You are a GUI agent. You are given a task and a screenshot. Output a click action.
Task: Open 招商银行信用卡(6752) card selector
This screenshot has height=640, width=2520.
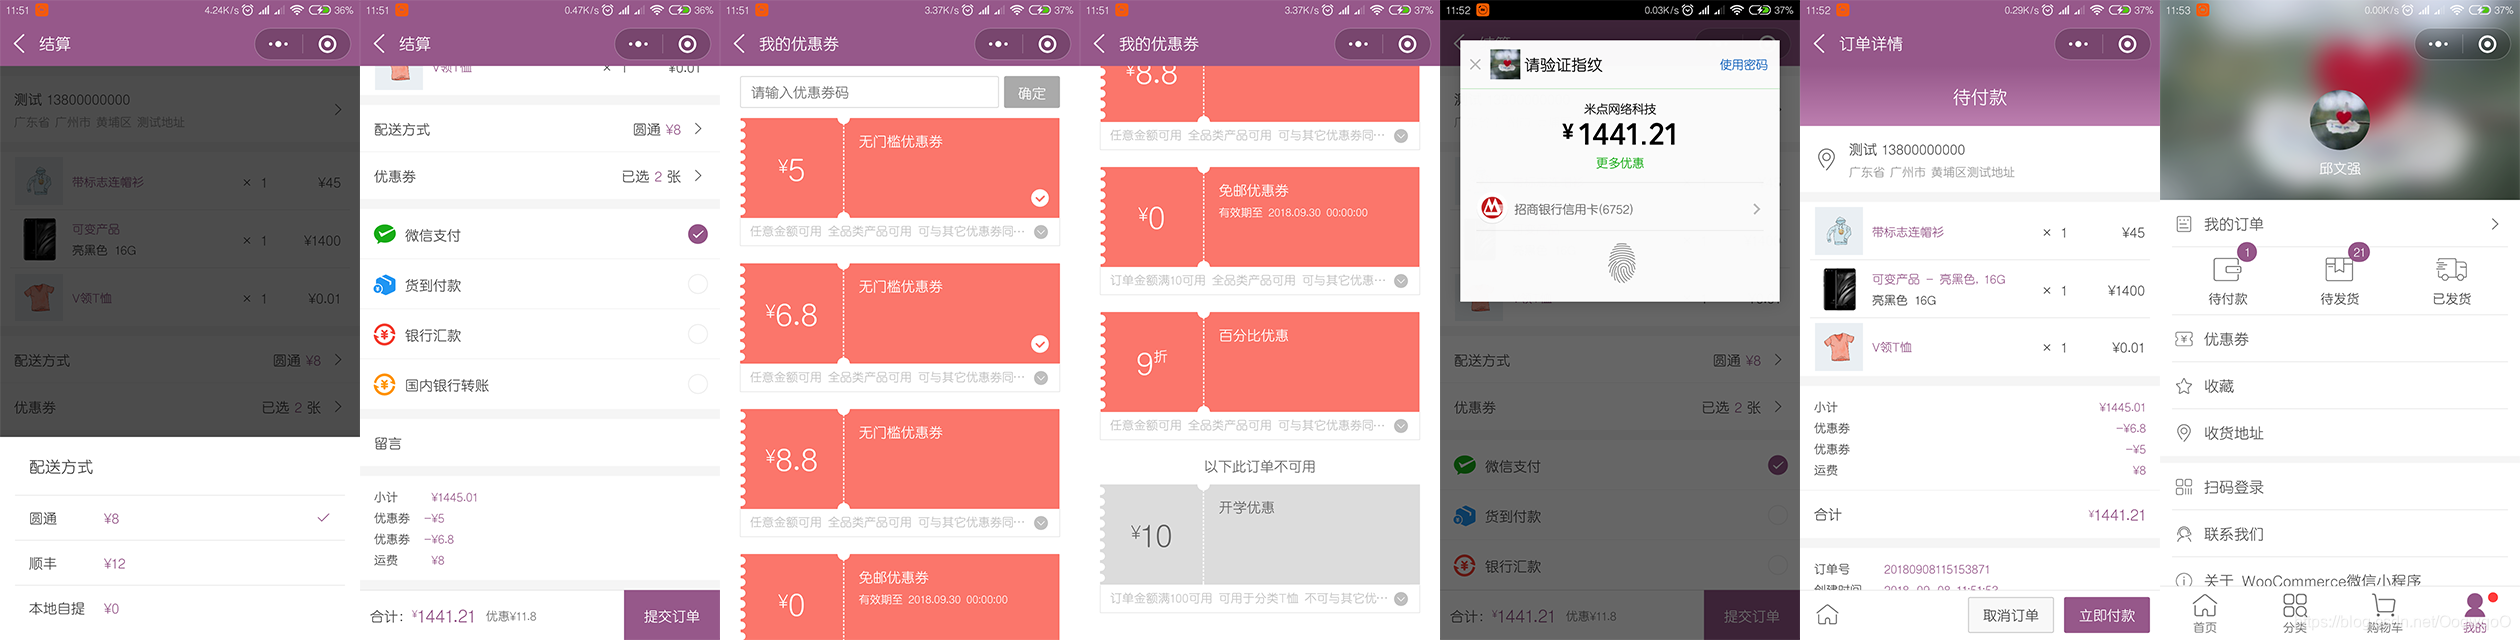point(1620,209)
